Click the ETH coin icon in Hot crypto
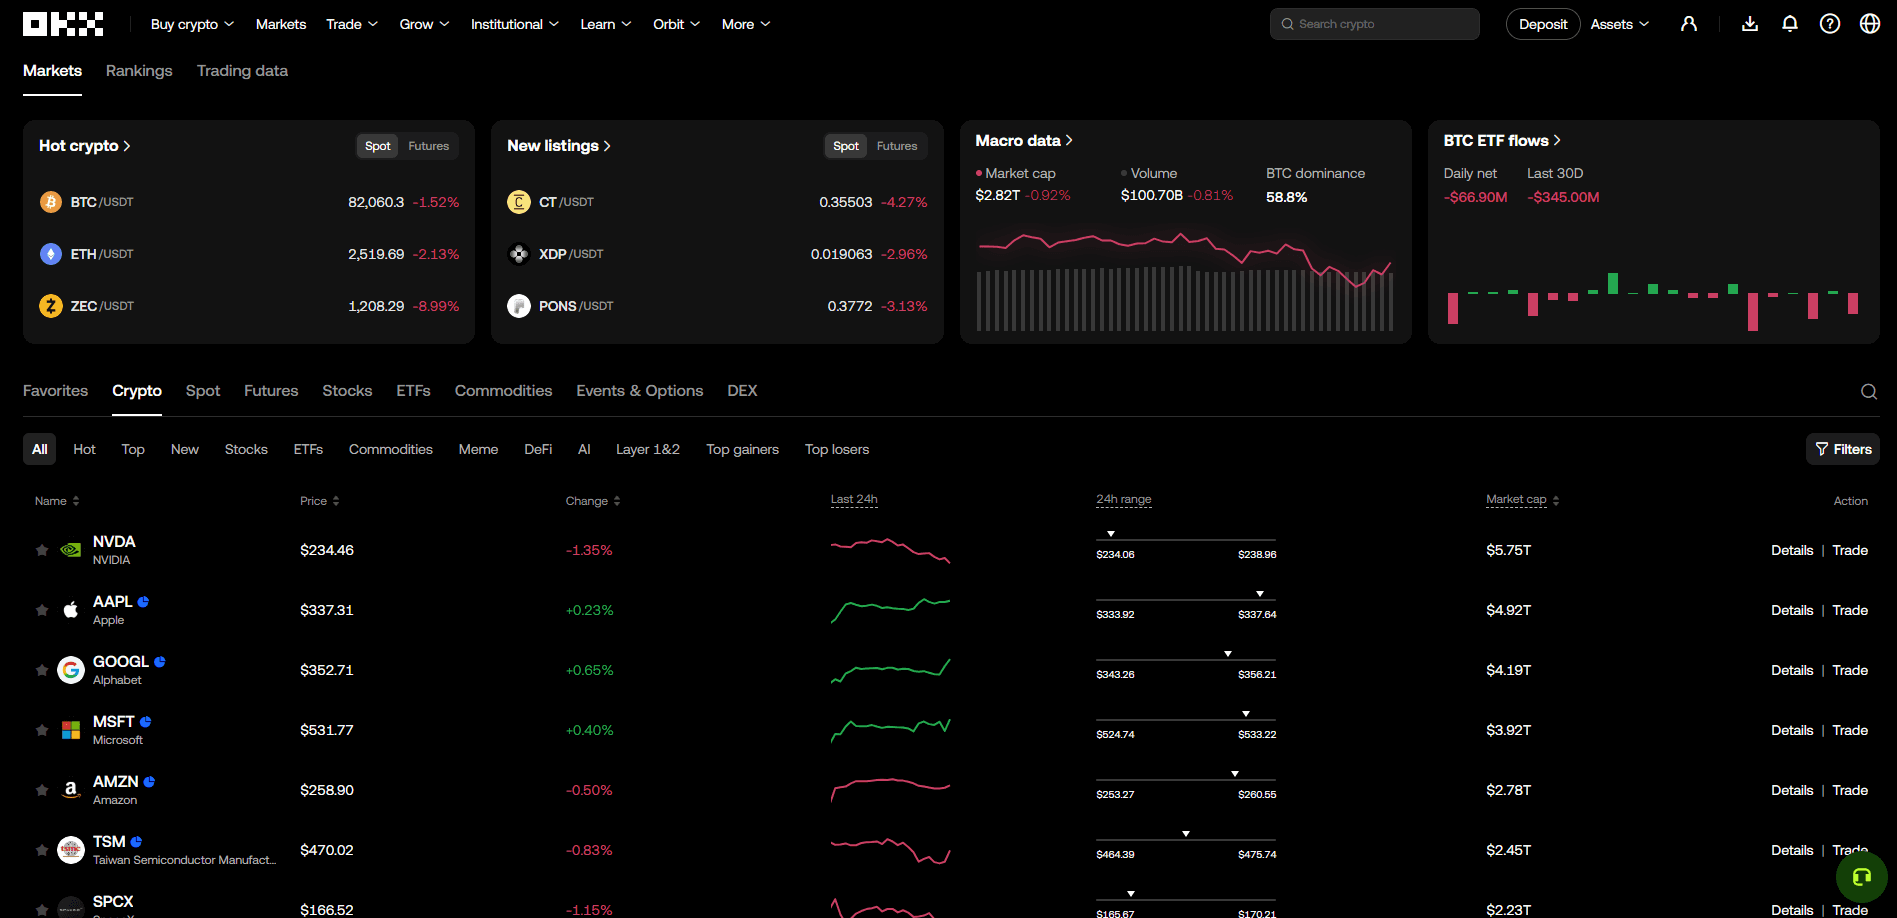The width and height of the screenshot is (1897, 918). (x=51, y=254)
